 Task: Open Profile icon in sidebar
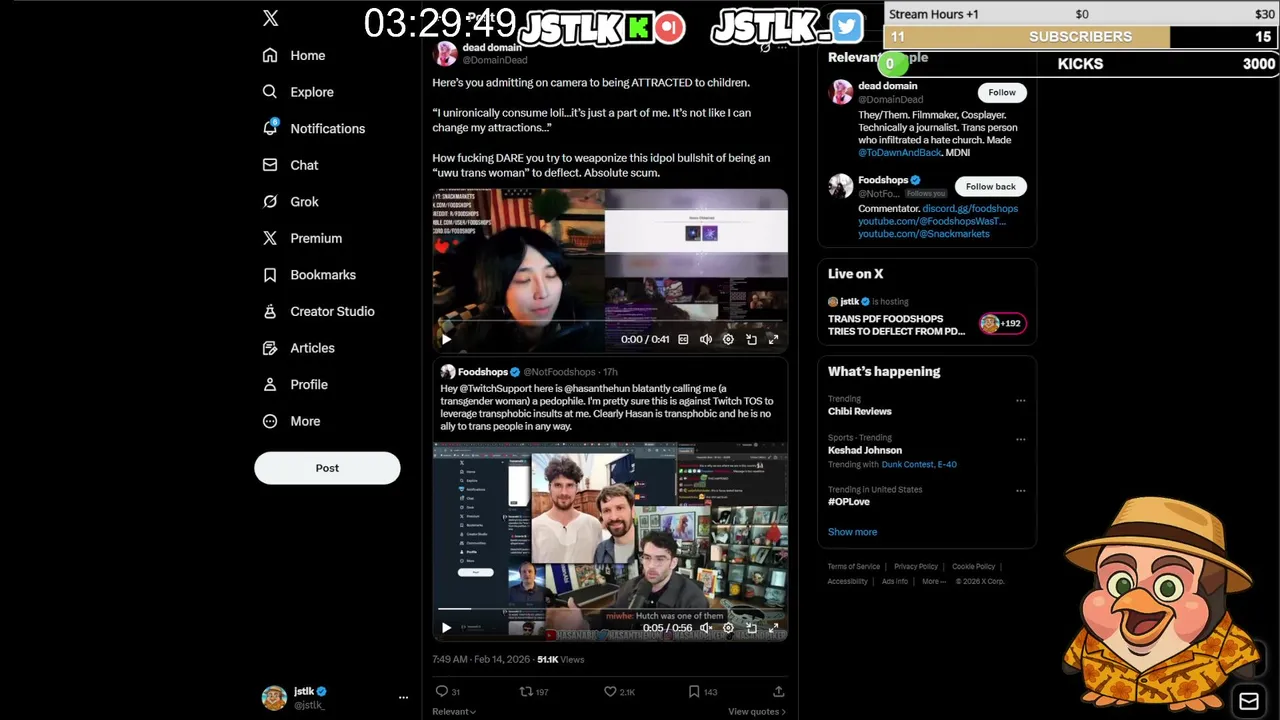pyautogui.click(x=270, y=384)
